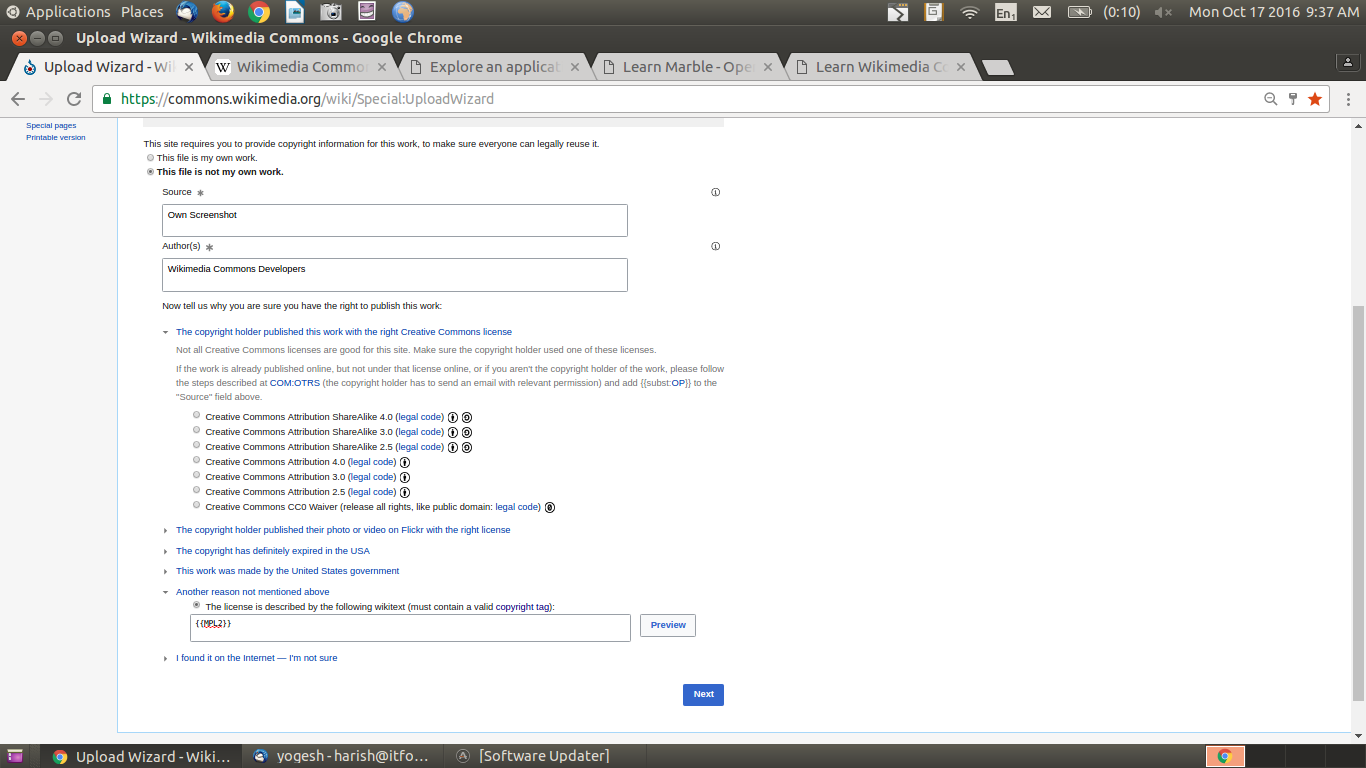
Task: Select Creative Commons Attribution 4.0 radio
Action: coord(197,460)
